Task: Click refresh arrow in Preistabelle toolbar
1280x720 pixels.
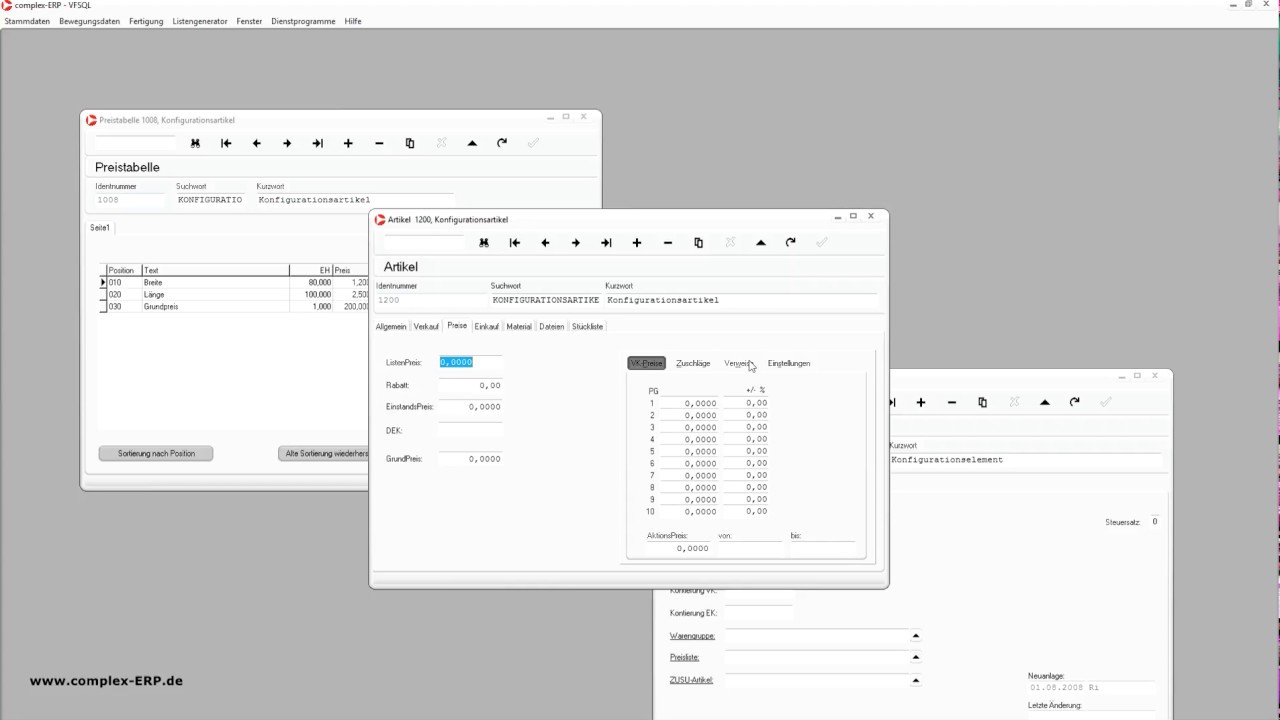Action: coord(502,143)
